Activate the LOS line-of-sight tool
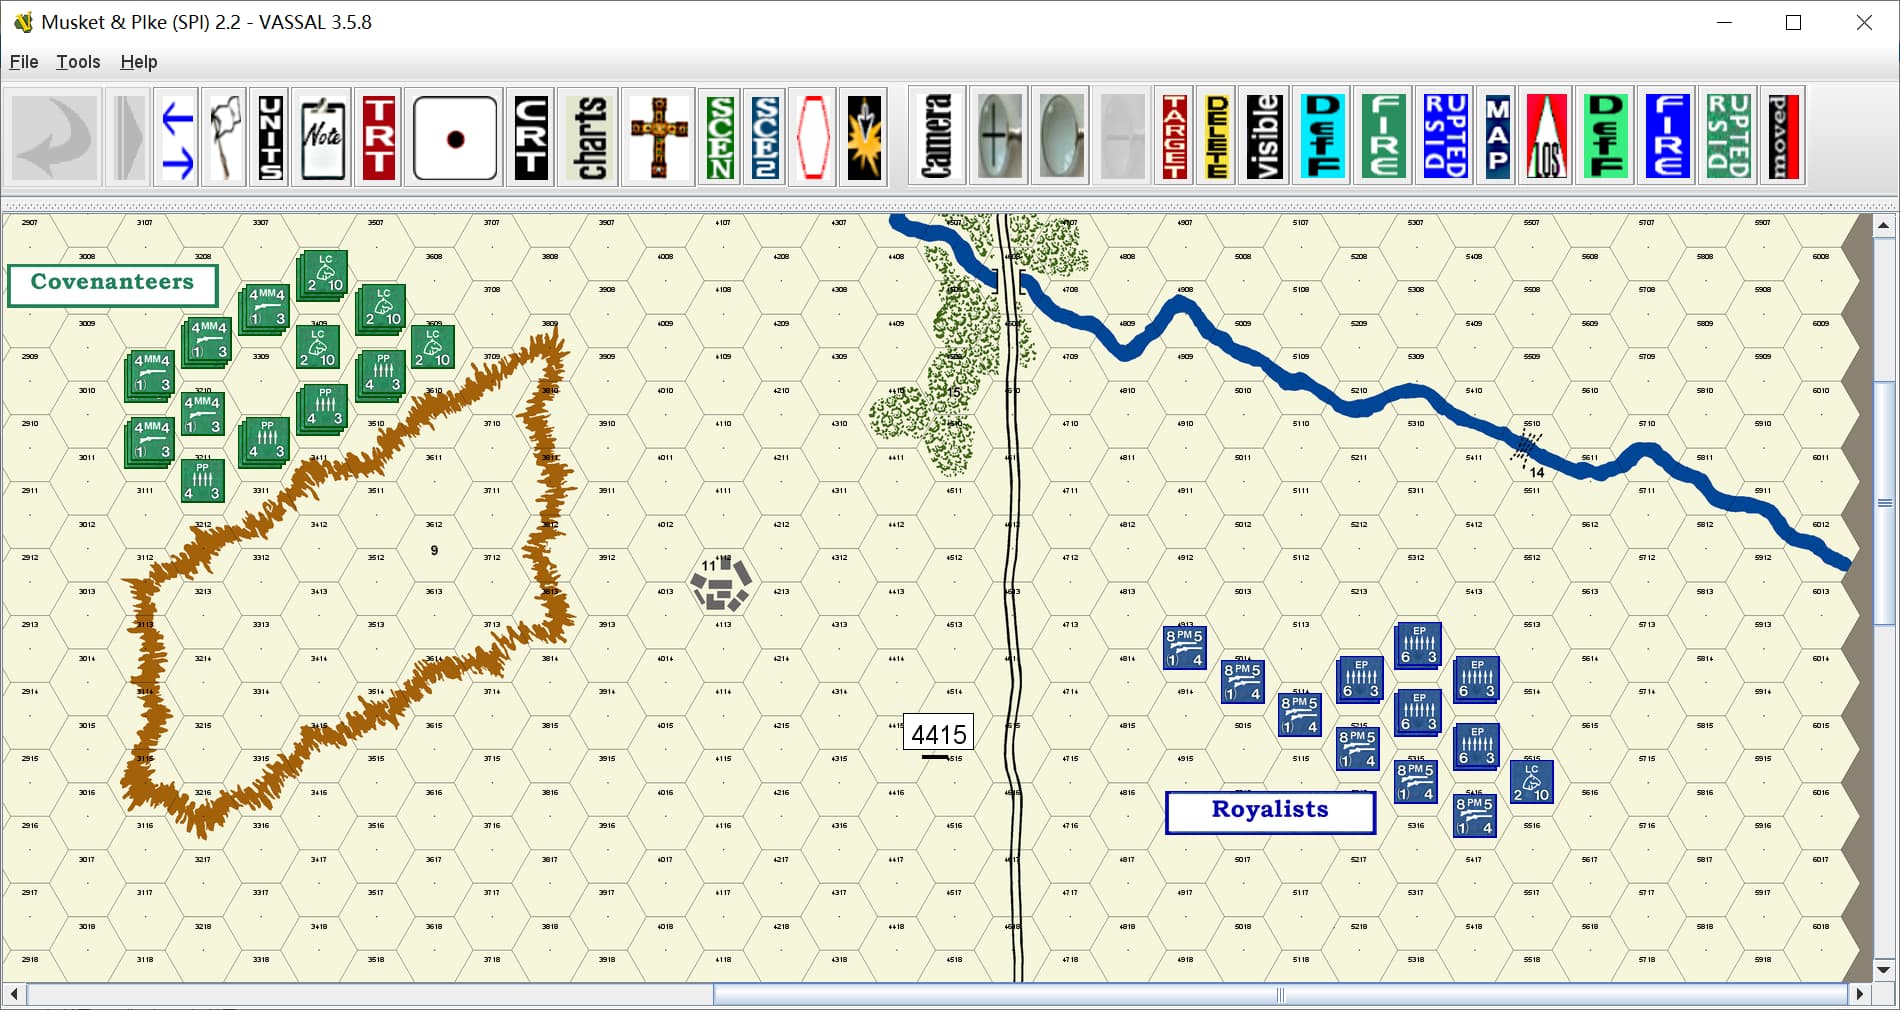The image size is (1900, 1010). click(1546, 137)
